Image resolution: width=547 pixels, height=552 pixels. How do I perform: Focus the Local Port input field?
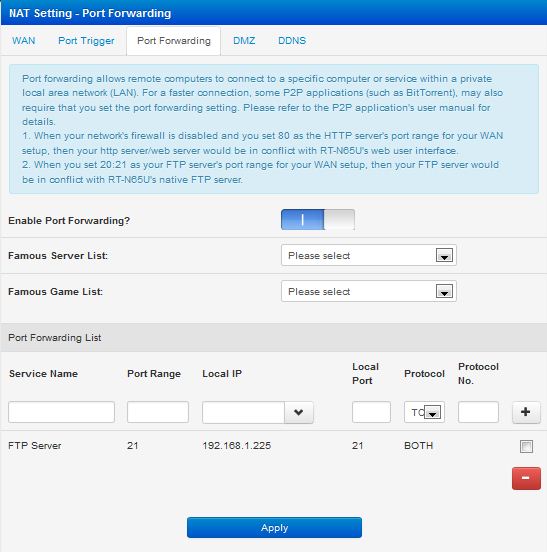[x=371, y=412]
